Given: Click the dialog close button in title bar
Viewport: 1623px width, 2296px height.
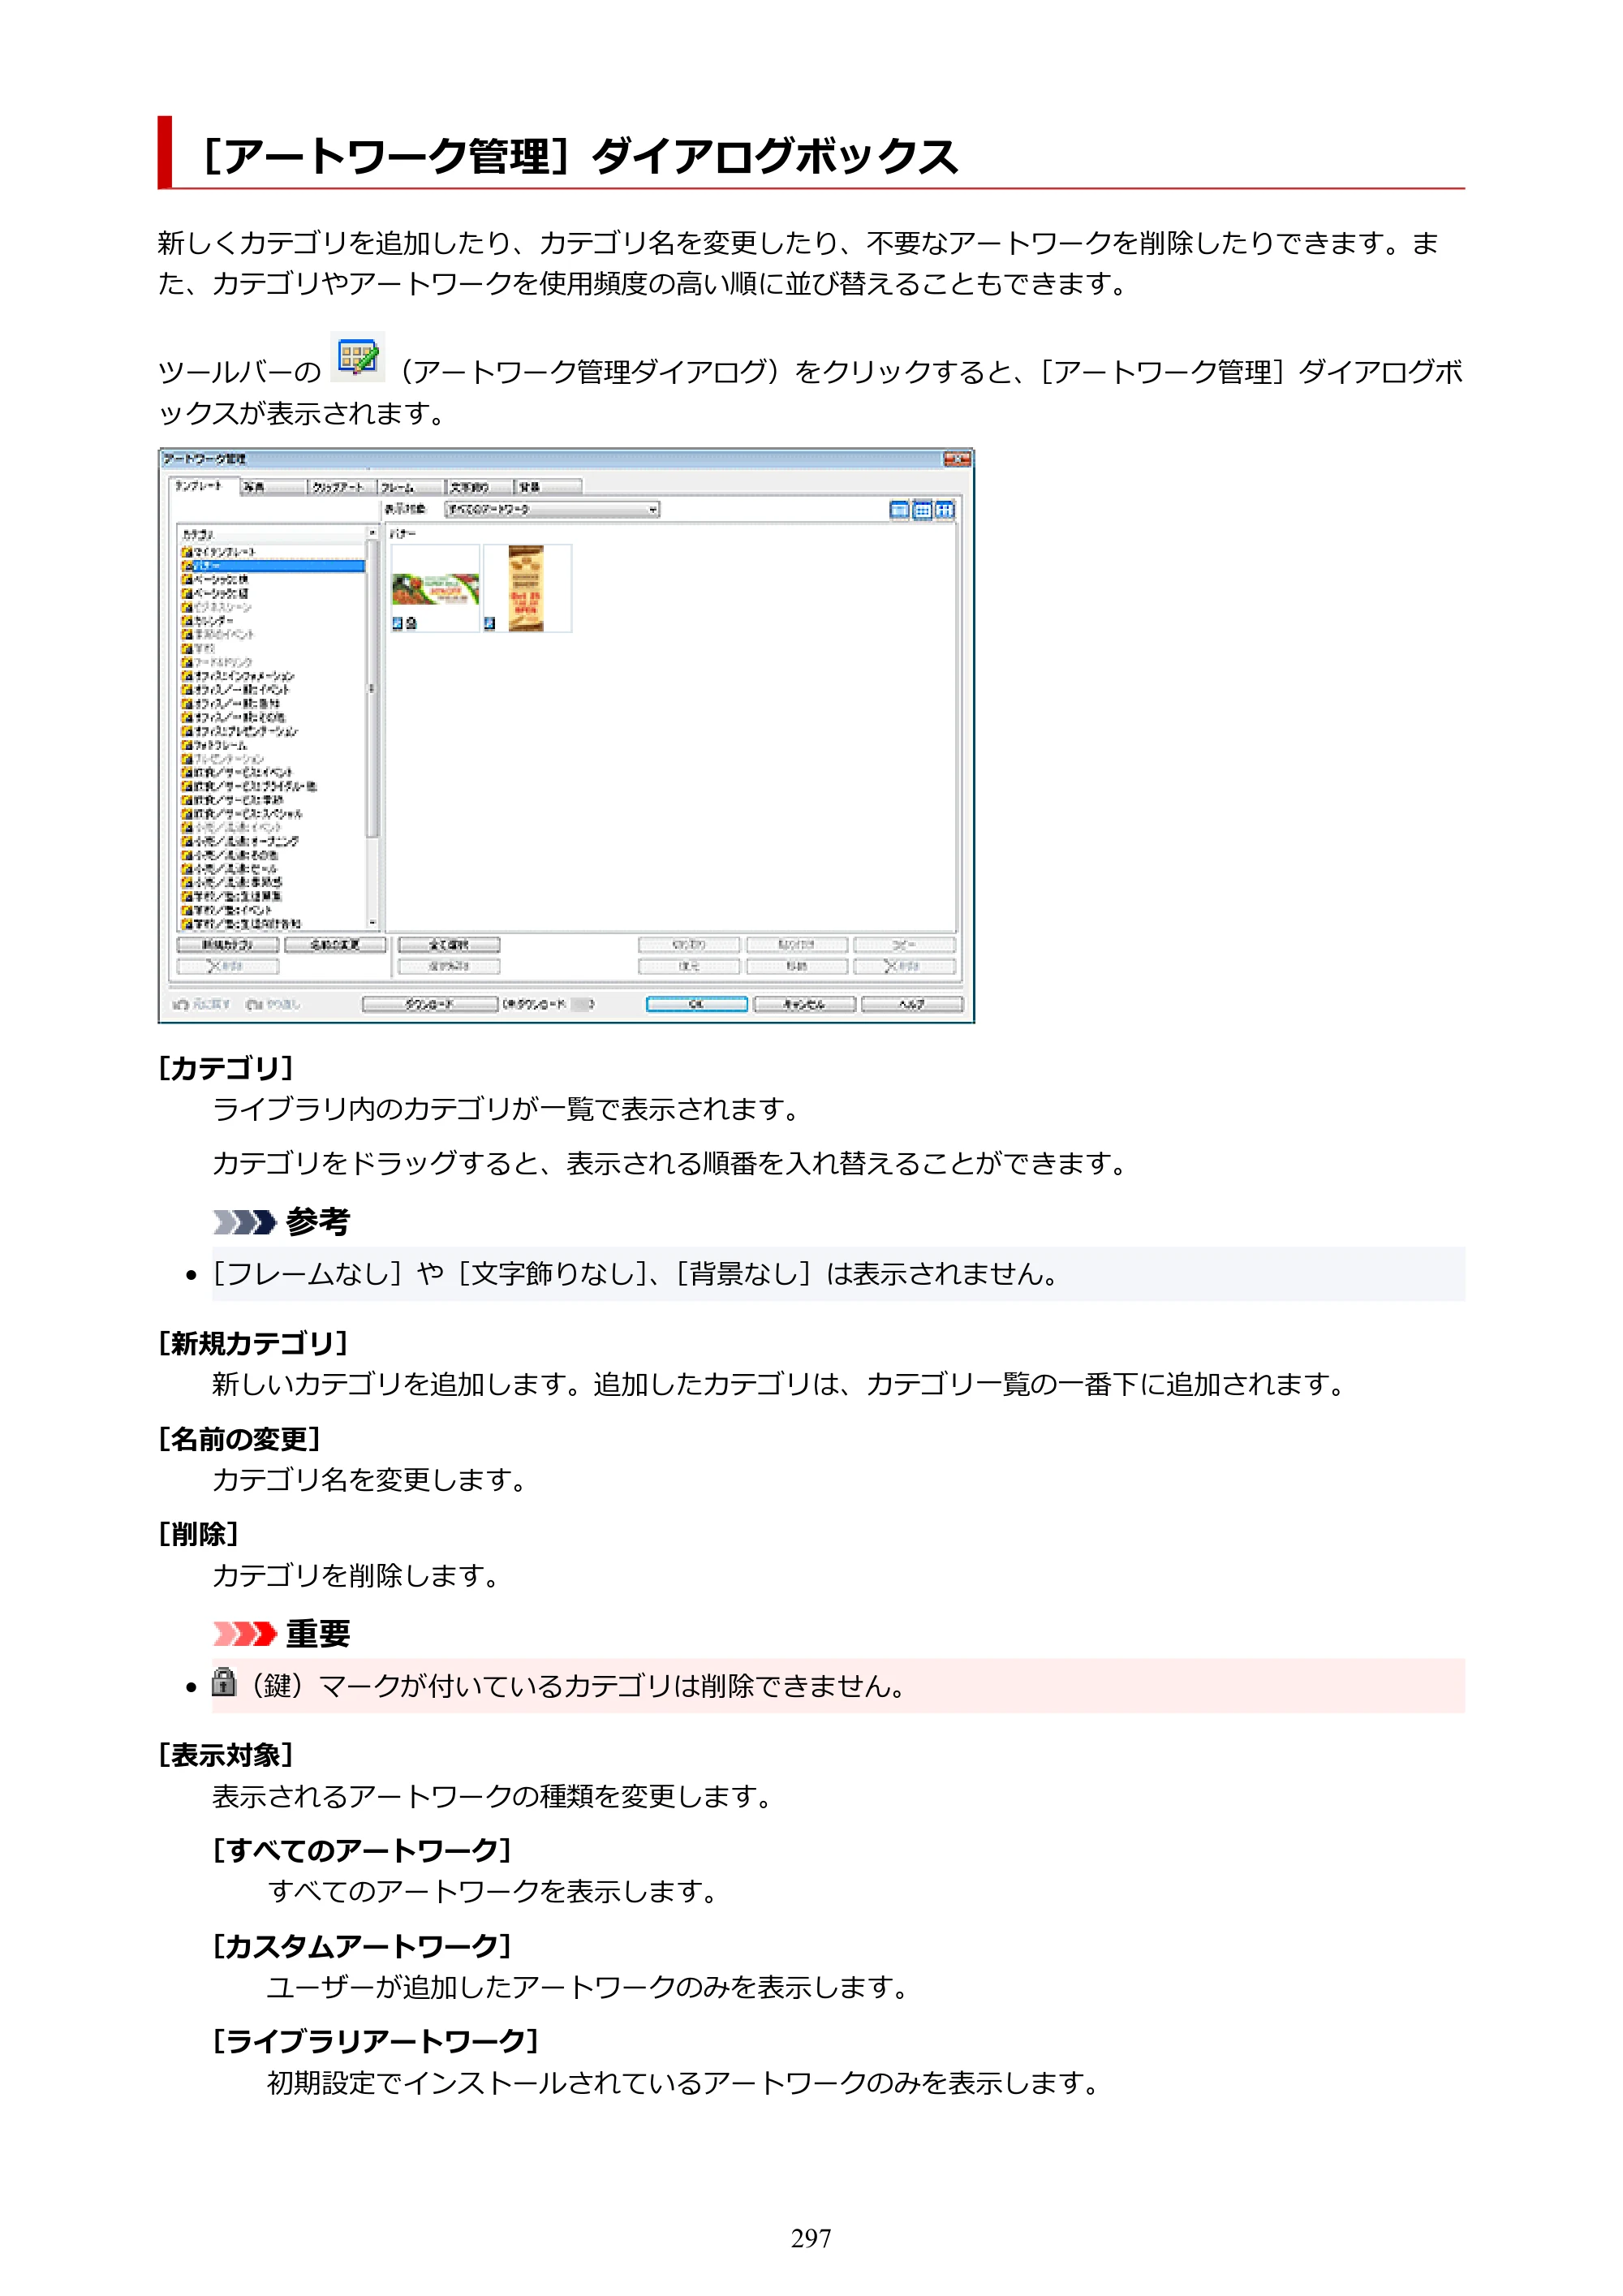Looking at the screenshot, I should tap(957, 459).
